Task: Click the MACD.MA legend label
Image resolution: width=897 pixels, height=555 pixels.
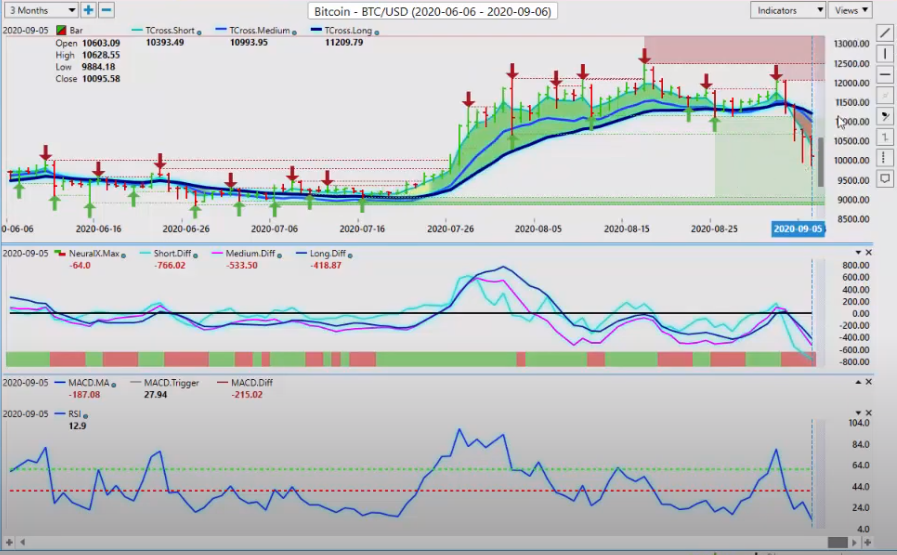Action: coord(89,382)
